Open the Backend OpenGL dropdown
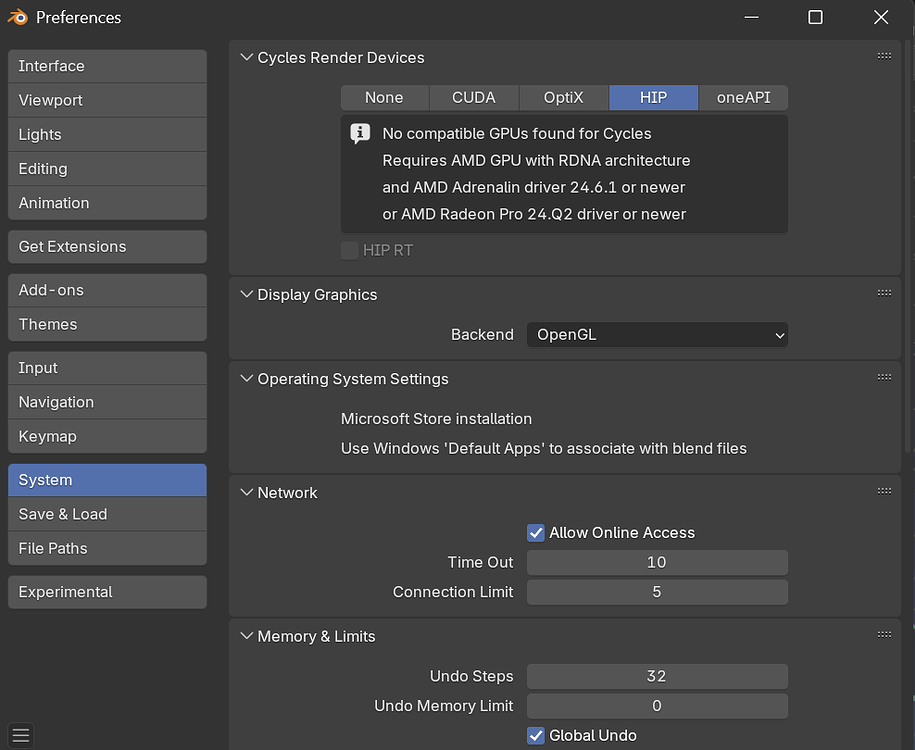This screenshot has width=915, height=750. 657,335
